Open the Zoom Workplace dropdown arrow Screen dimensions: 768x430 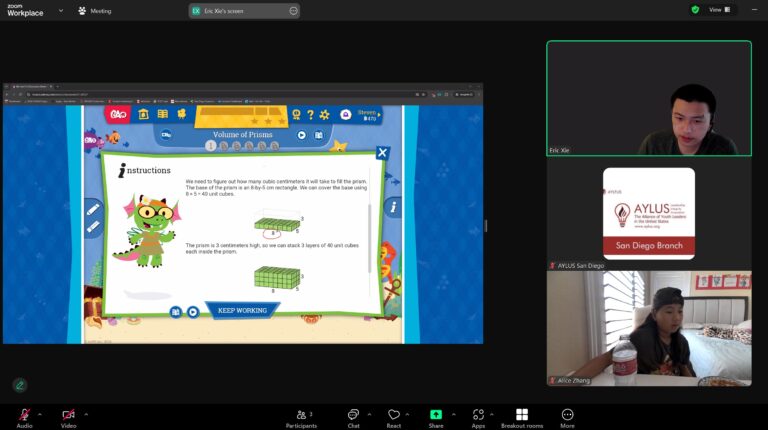coord(61,10)
